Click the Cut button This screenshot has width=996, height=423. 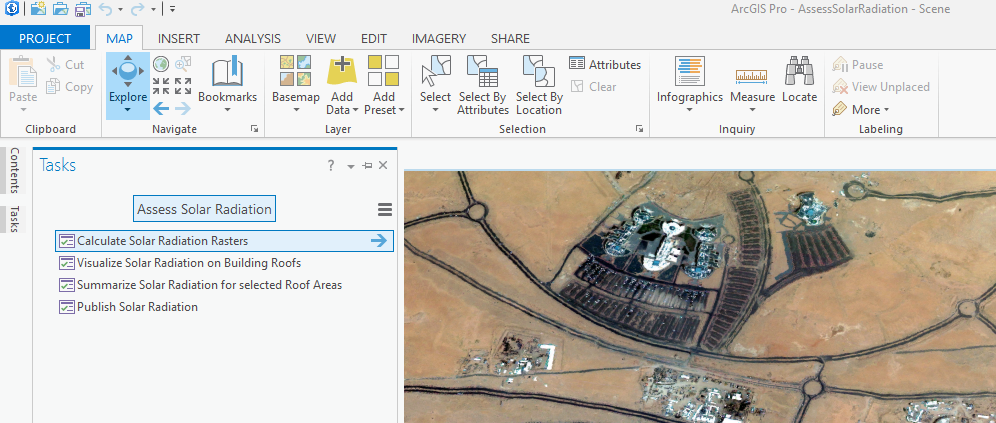pos(65,65)
